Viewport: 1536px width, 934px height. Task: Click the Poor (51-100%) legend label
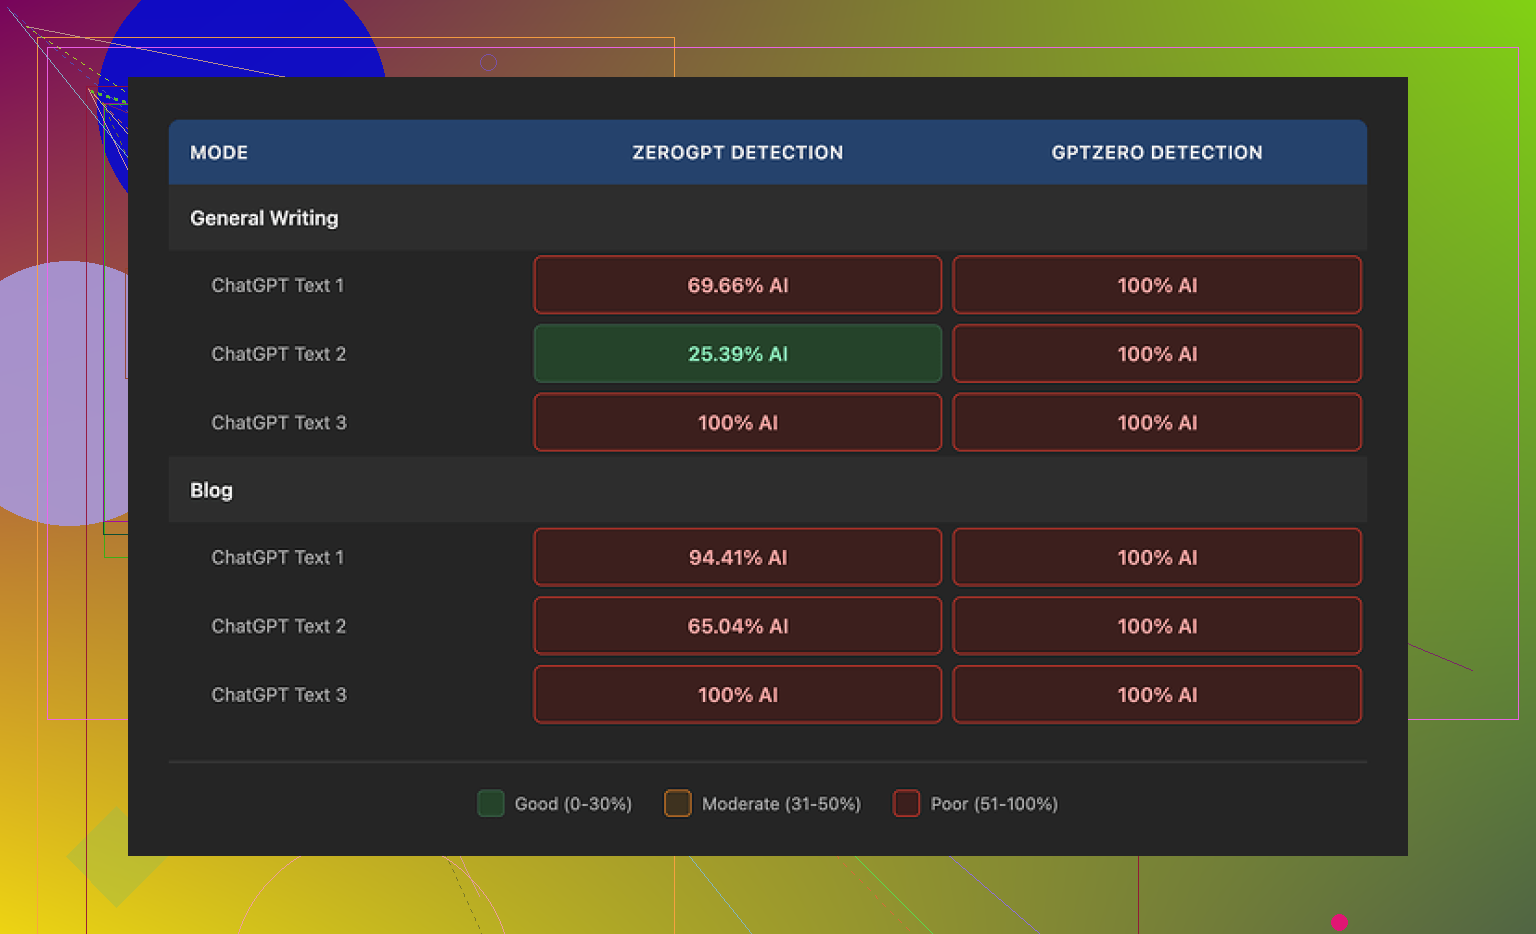coord(993,804)
